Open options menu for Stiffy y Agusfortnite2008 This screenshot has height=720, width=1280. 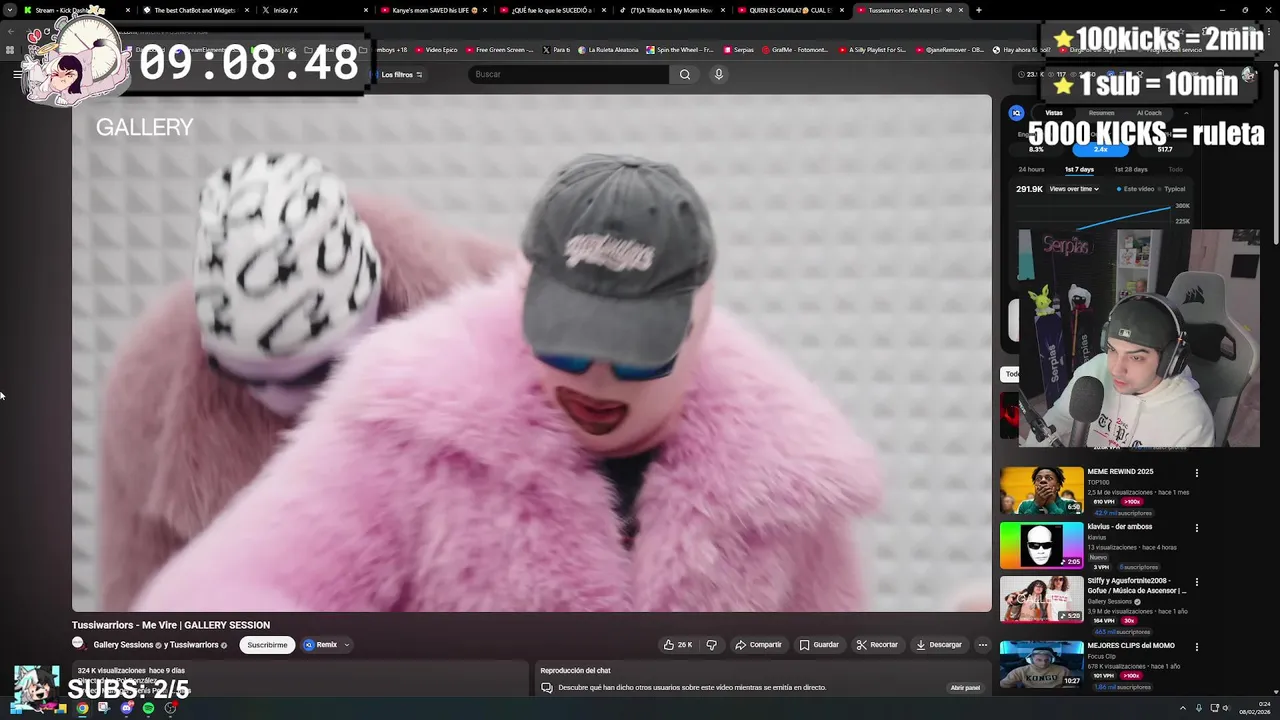pos(1196,582)
